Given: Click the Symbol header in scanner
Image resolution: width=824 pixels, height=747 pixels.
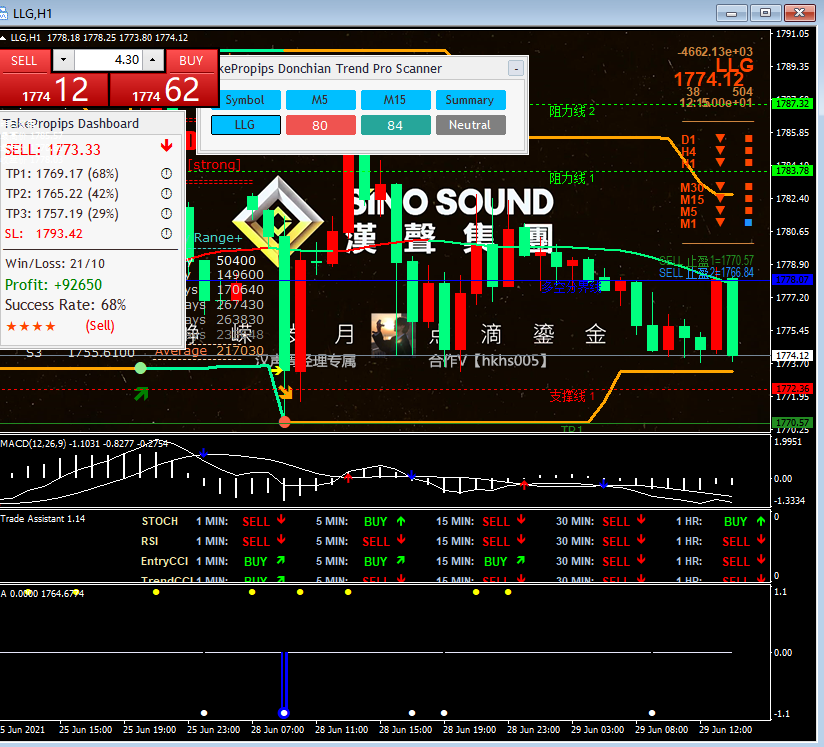Looking at the screenshot, I should (245, 100).
